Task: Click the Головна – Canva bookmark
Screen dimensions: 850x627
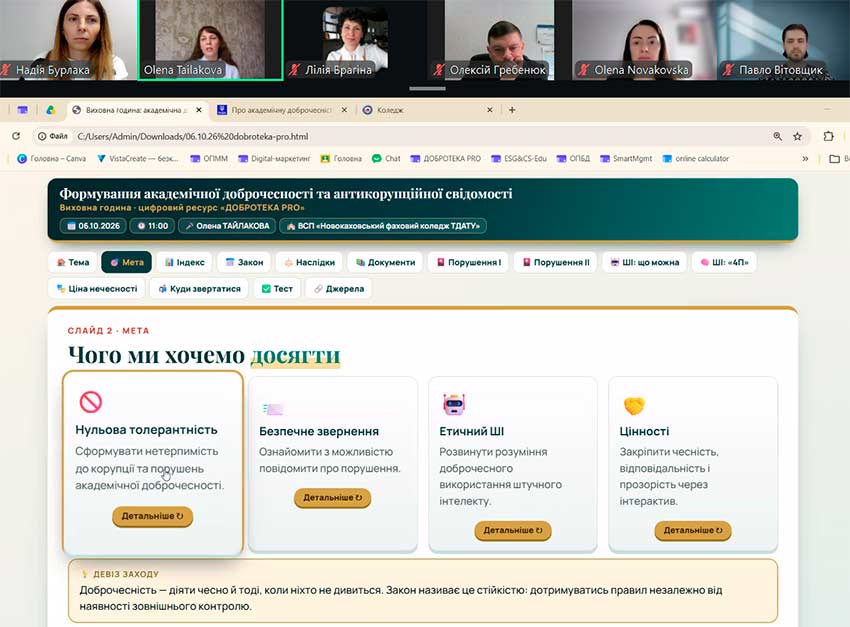Action: tap(51, 158)
